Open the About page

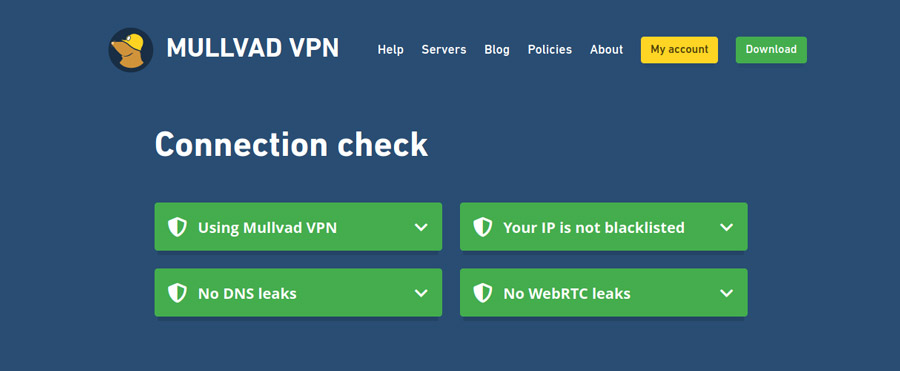point(607,50)
